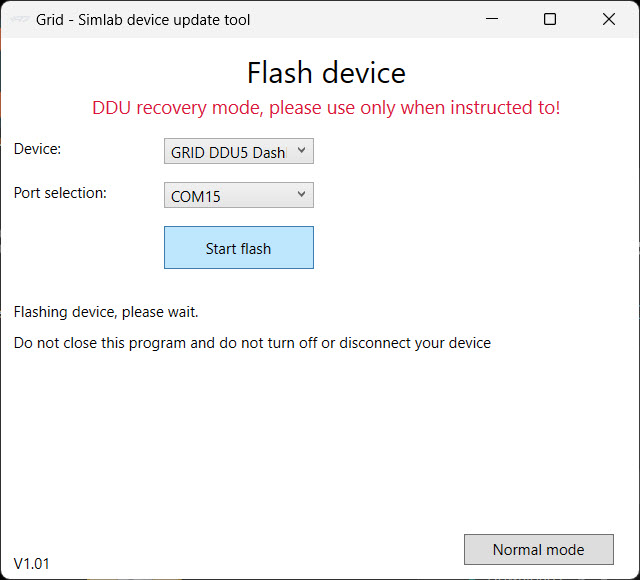Image resolution: width=640 pixels, height=580 pixels.
Task: Click the 'Flashing device, please wait.' status message
Action: click(x=106, y=312)
